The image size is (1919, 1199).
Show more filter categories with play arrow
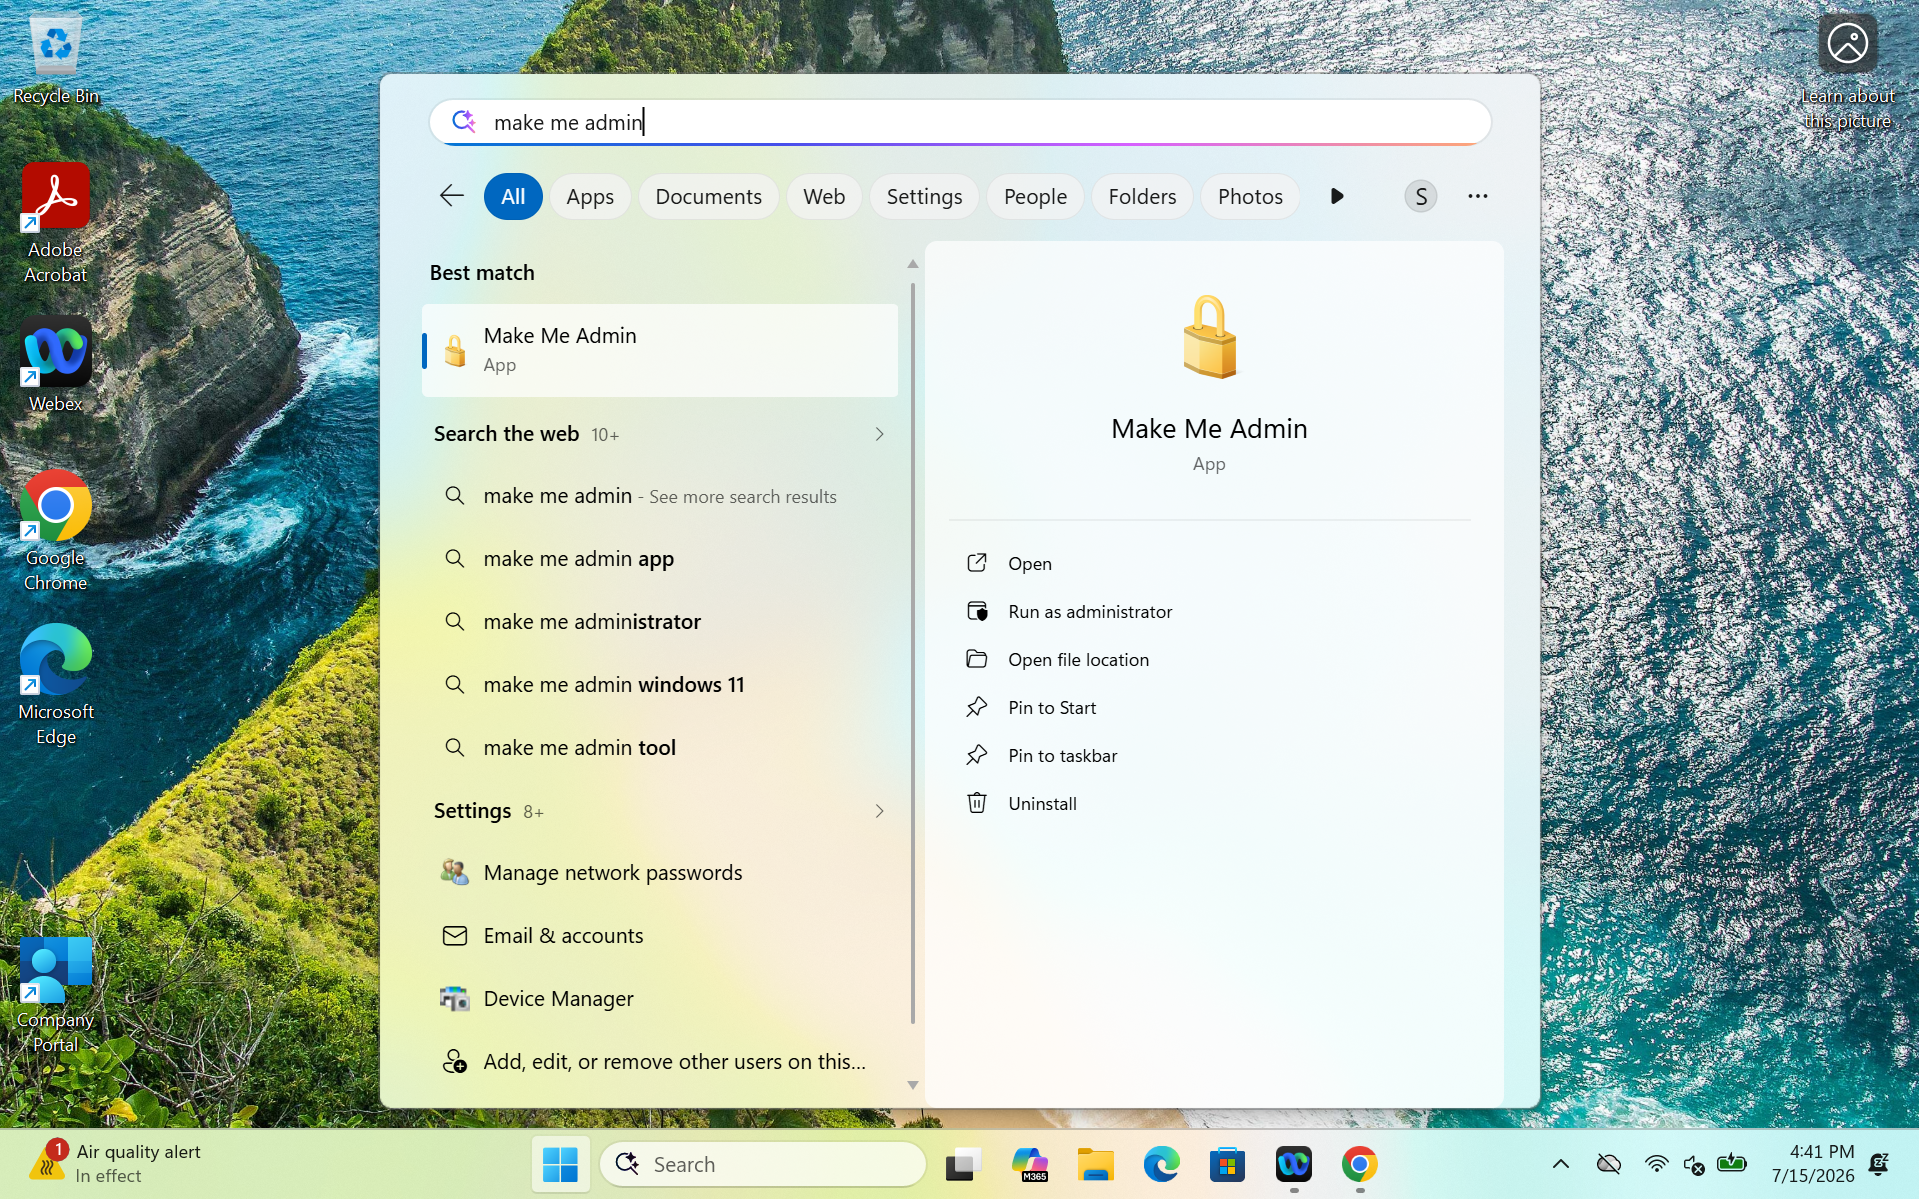pos(1337,196)
